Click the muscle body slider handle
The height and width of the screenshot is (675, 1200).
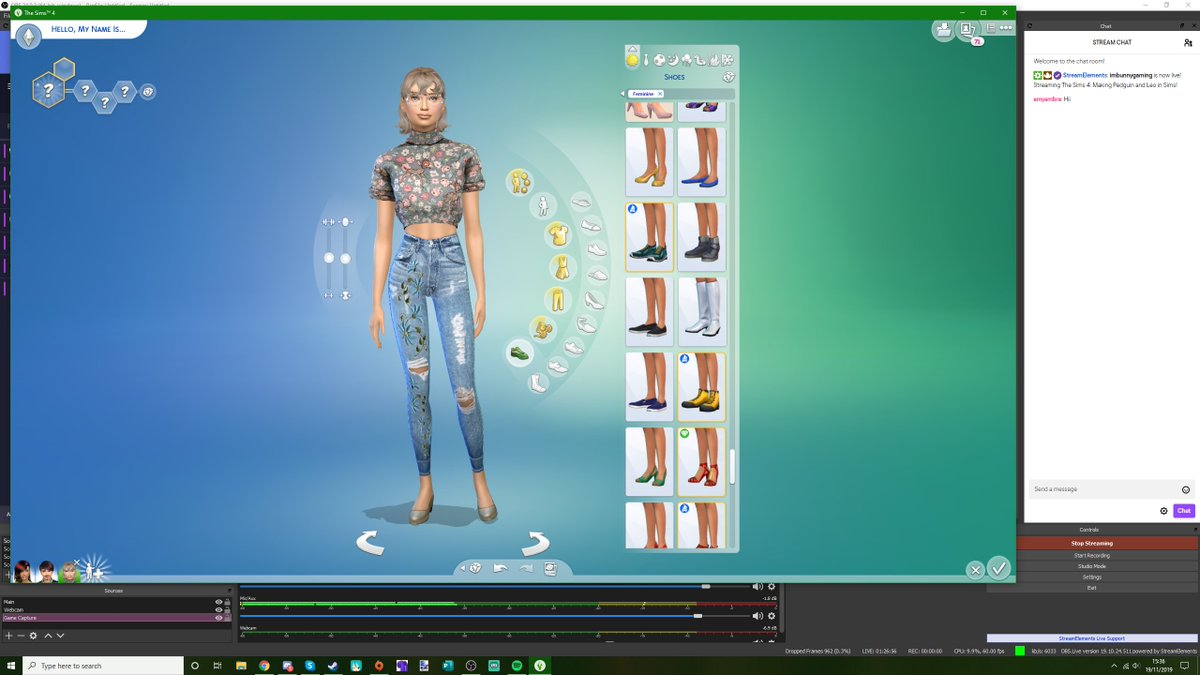329,258
